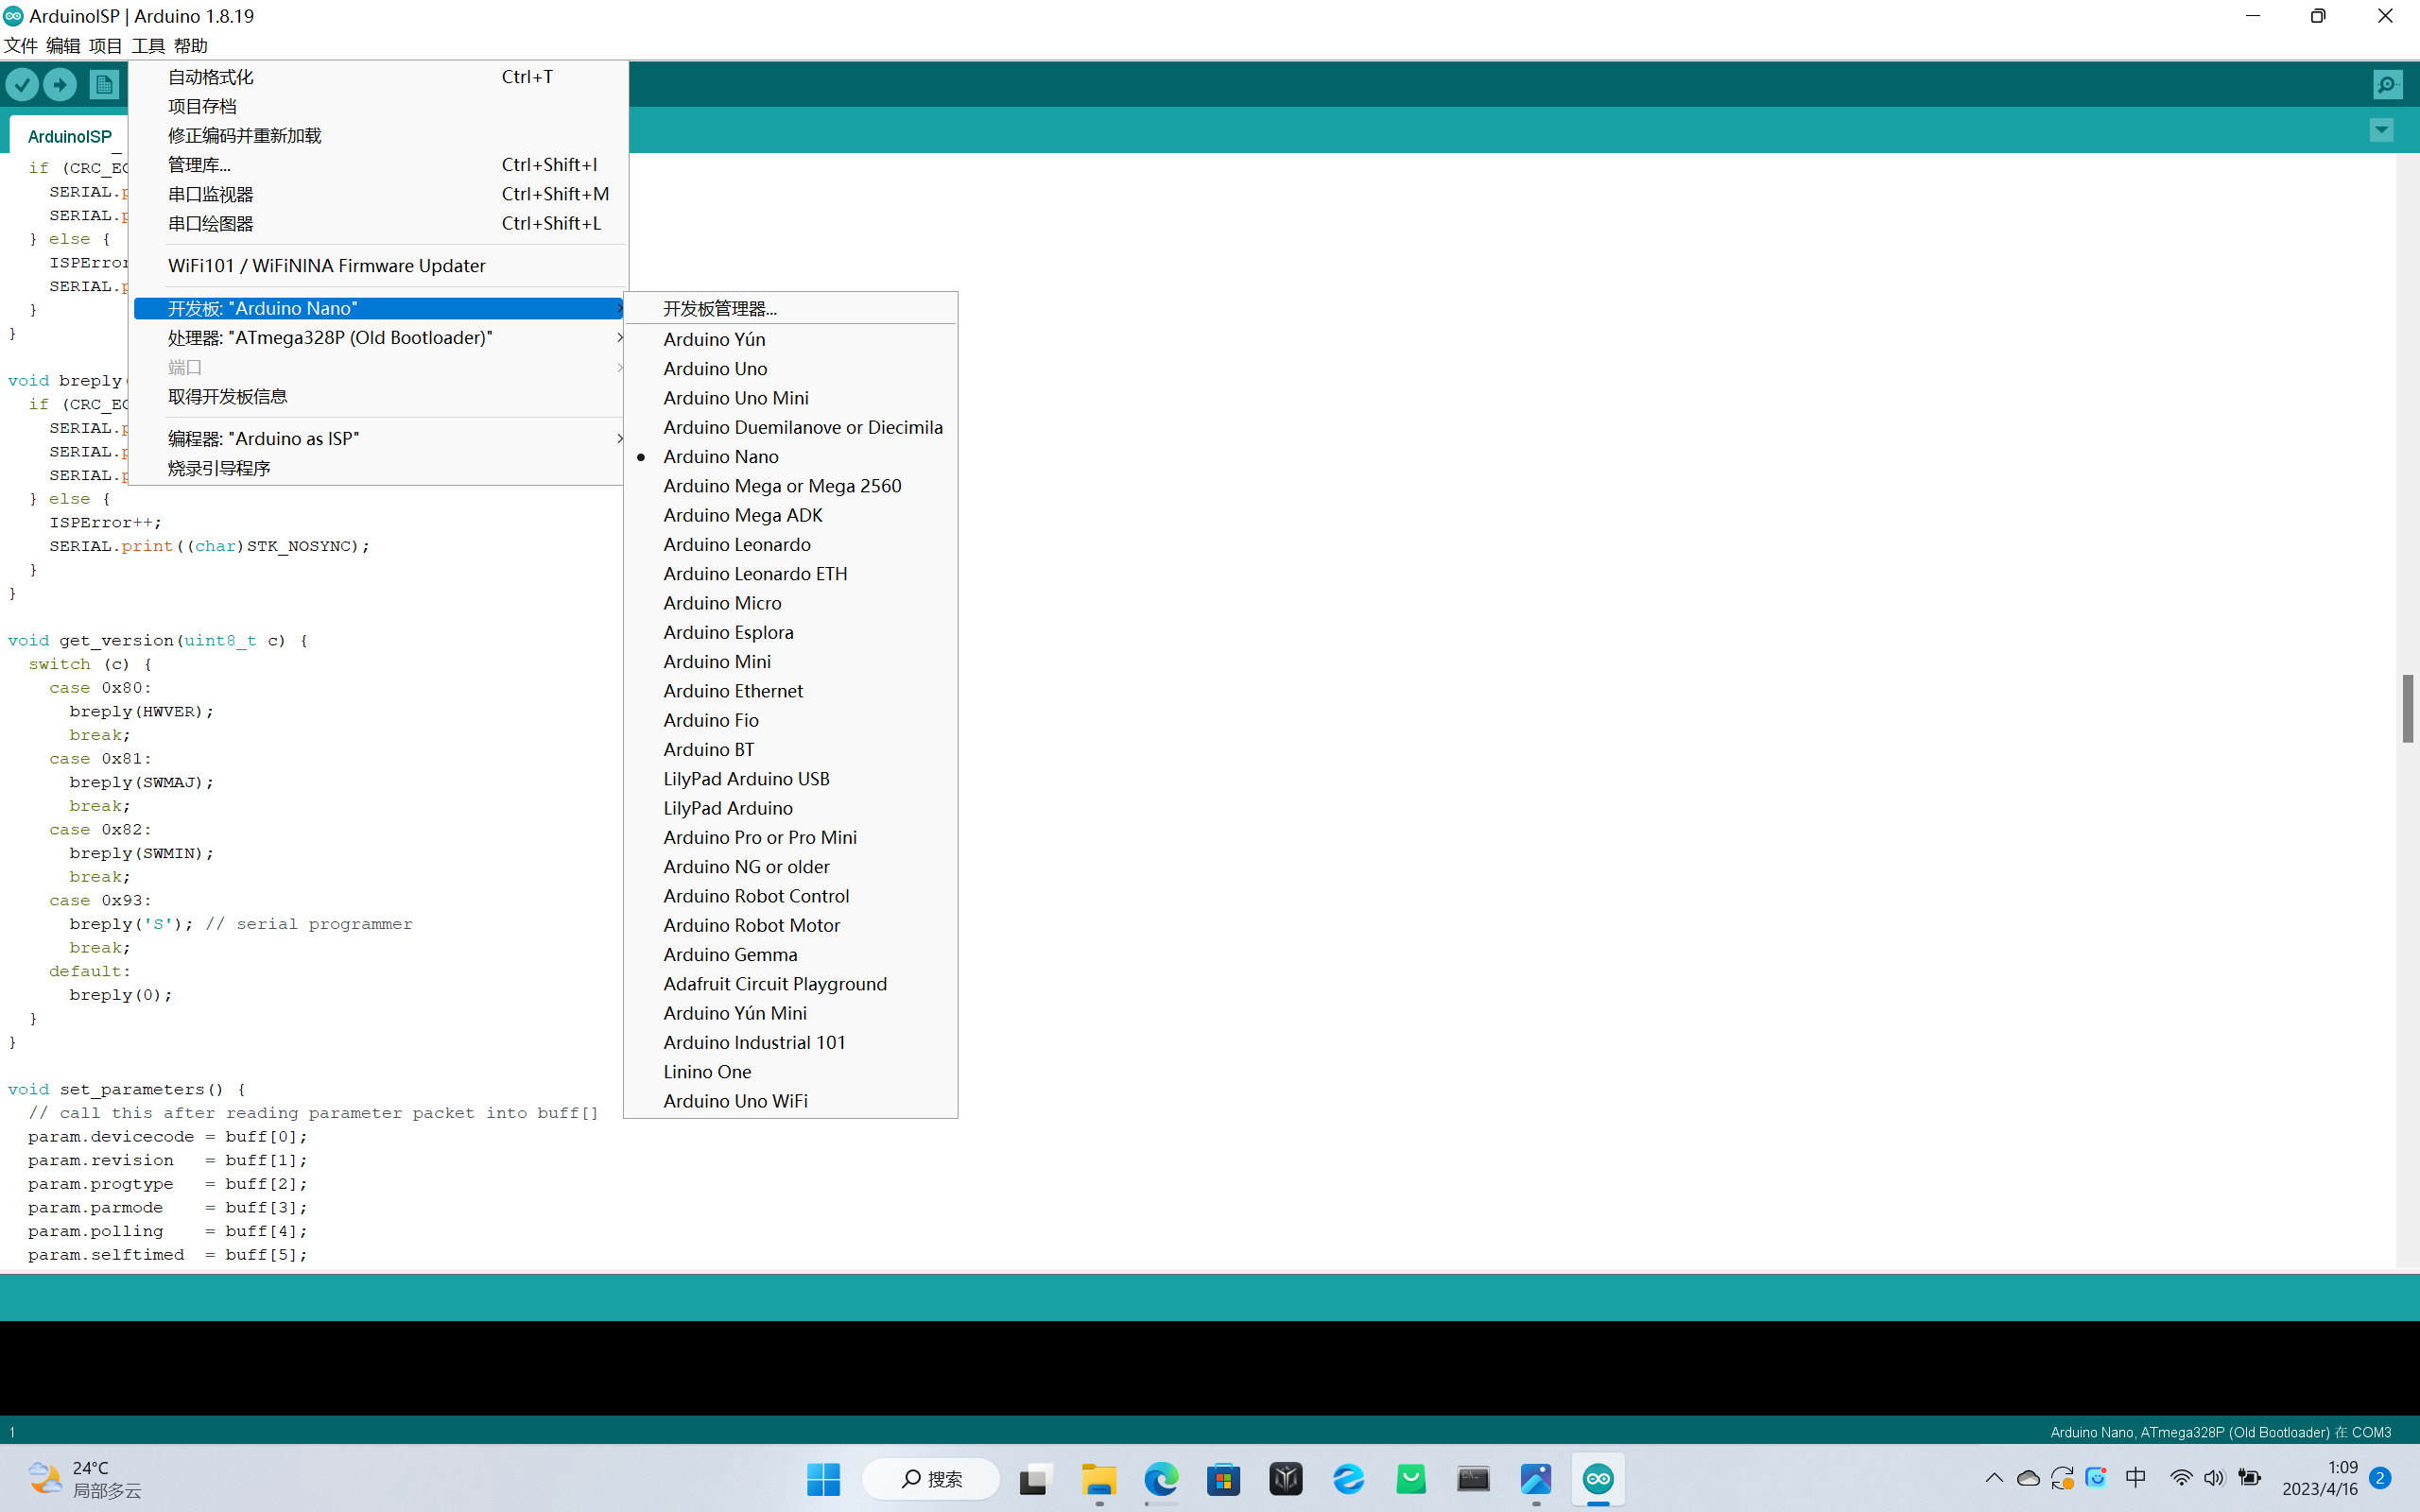2420x1512 pixels.
Task: Select Arduino BT board
Action: pos(790,749)
